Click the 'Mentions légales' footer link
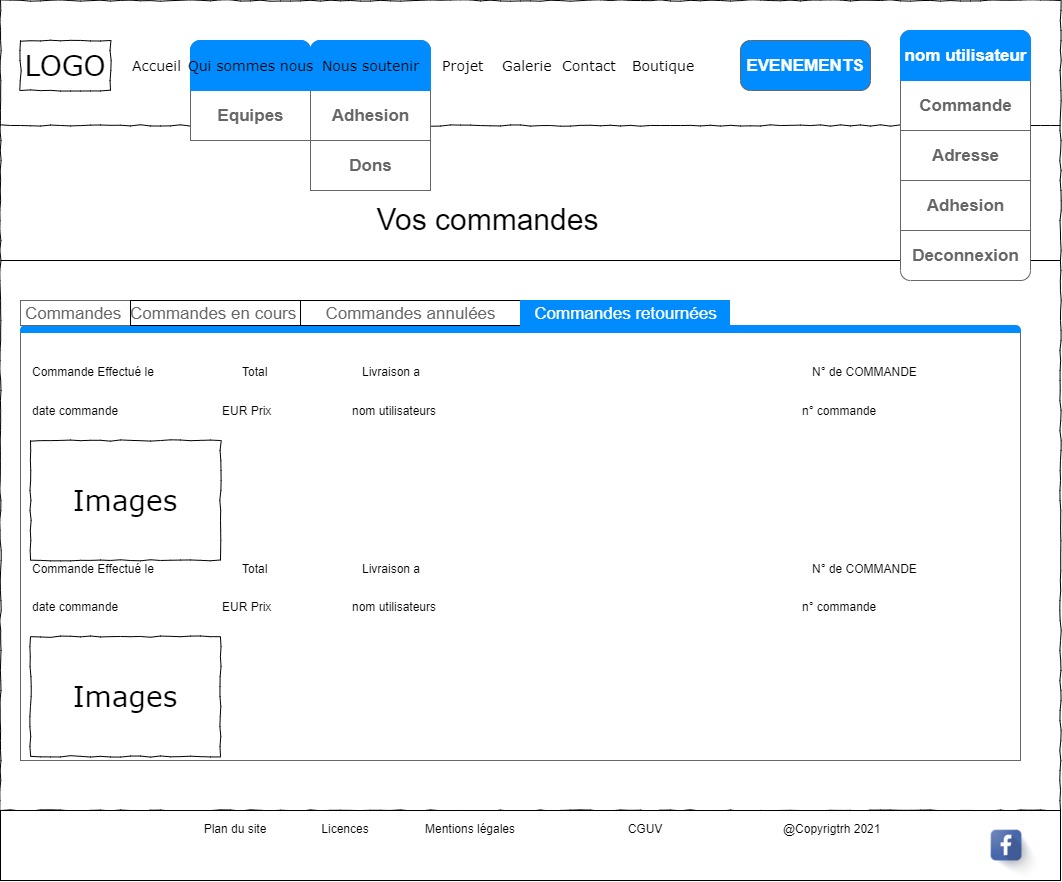1062x882 pixels. pos(469,829)
